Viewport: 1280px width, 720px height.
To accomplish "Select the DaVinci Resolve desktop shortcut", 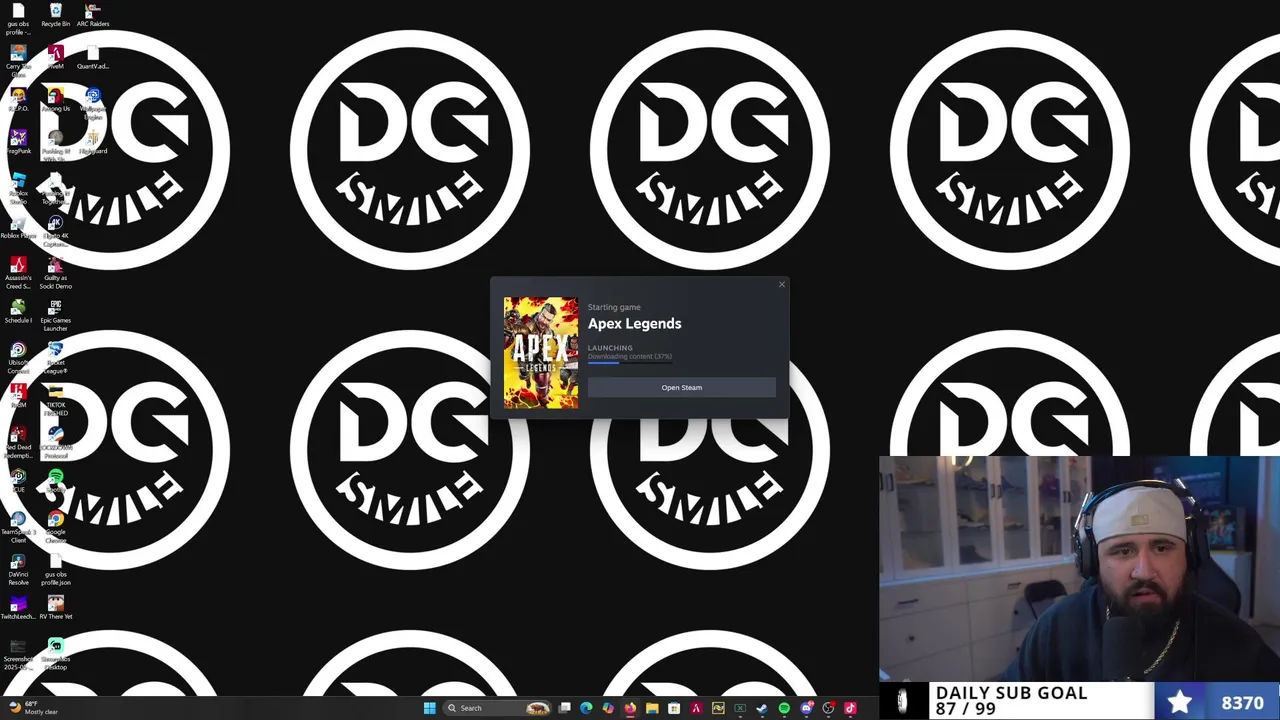I will click(18, 568).
